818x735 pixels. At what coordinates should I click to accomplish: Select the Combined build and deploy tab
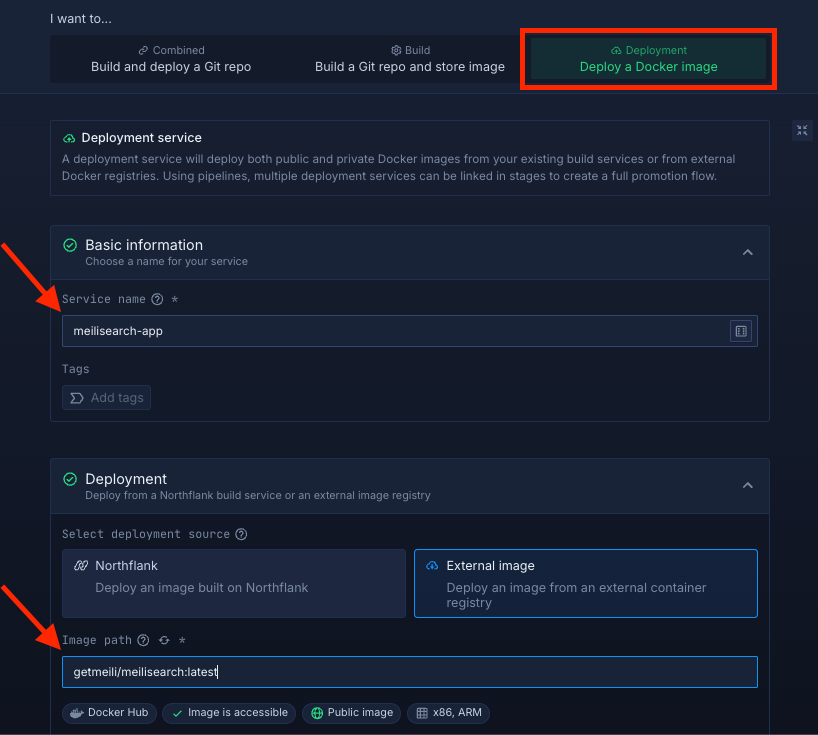click(x=171, y=59)
